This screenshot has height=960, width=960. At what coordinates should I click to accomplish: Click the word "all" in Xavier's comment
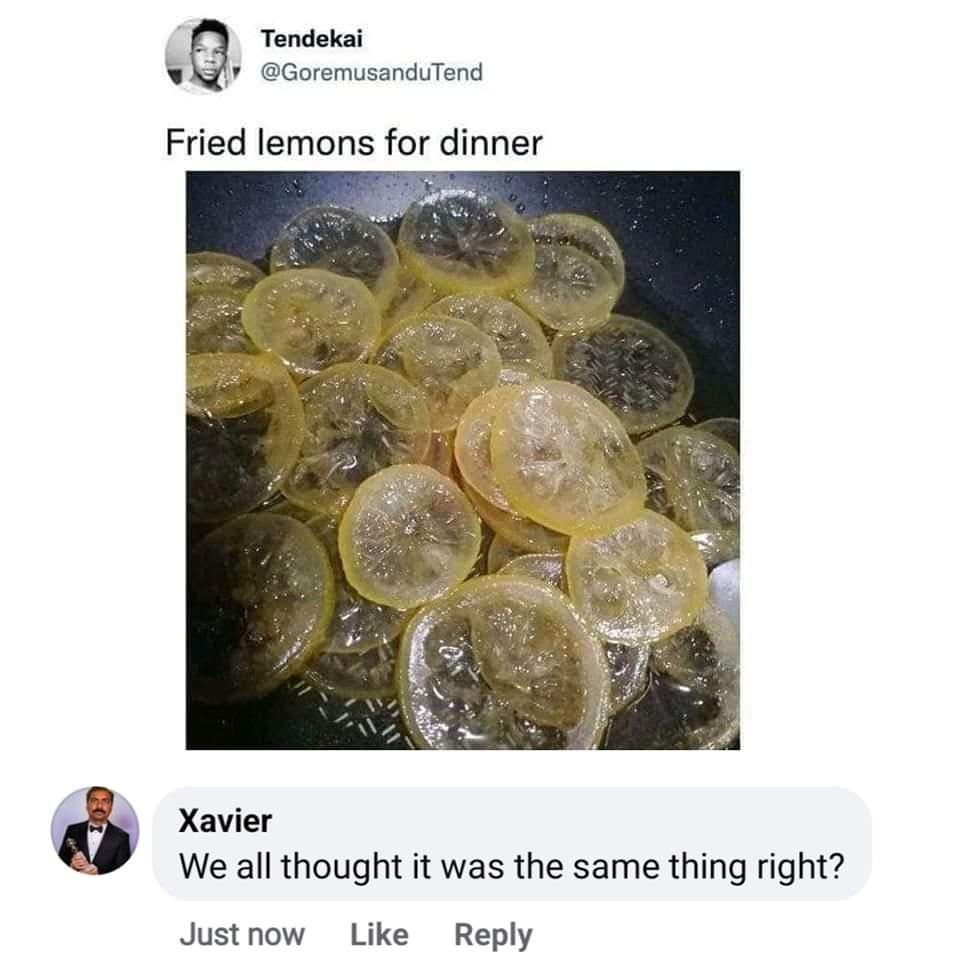pos(252,865)
